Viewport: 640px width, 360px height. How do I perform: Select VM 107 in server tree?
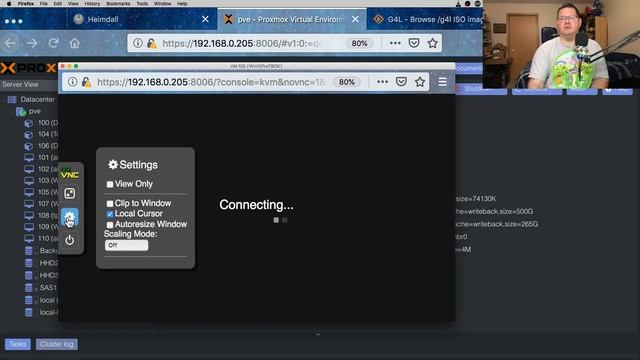tap(47, 203)
